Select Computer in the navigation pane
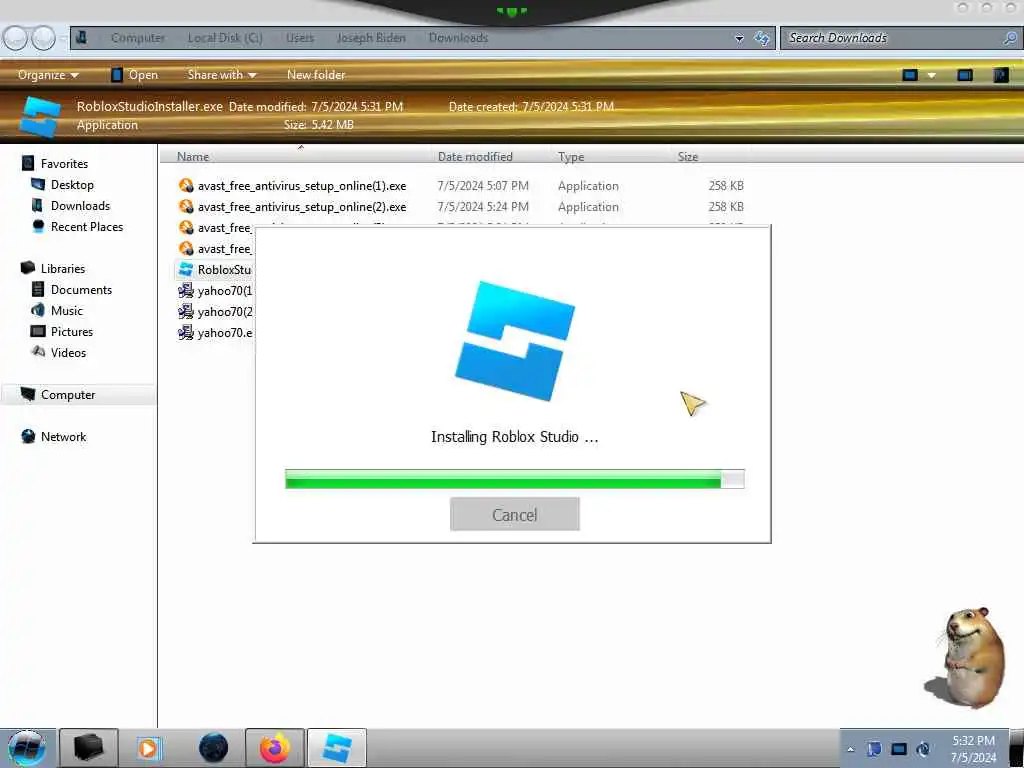This screenshot has height=768, width=1024. coord(68,394)
